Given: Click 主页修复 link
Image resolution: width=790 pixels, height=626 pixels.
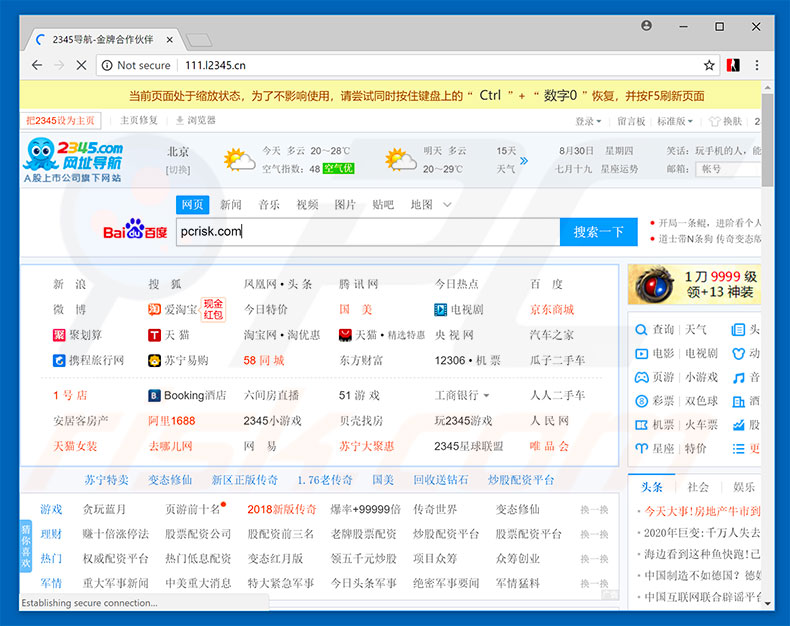Looking at the screenshot, I should (139, 120).
